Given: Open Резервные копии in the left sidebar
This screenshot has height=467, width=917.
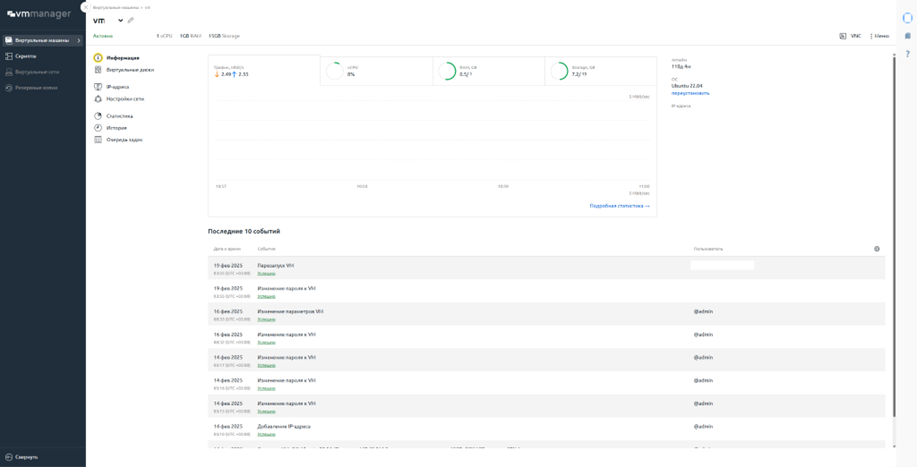Looking at the screenshot, I should click(36, 88).
